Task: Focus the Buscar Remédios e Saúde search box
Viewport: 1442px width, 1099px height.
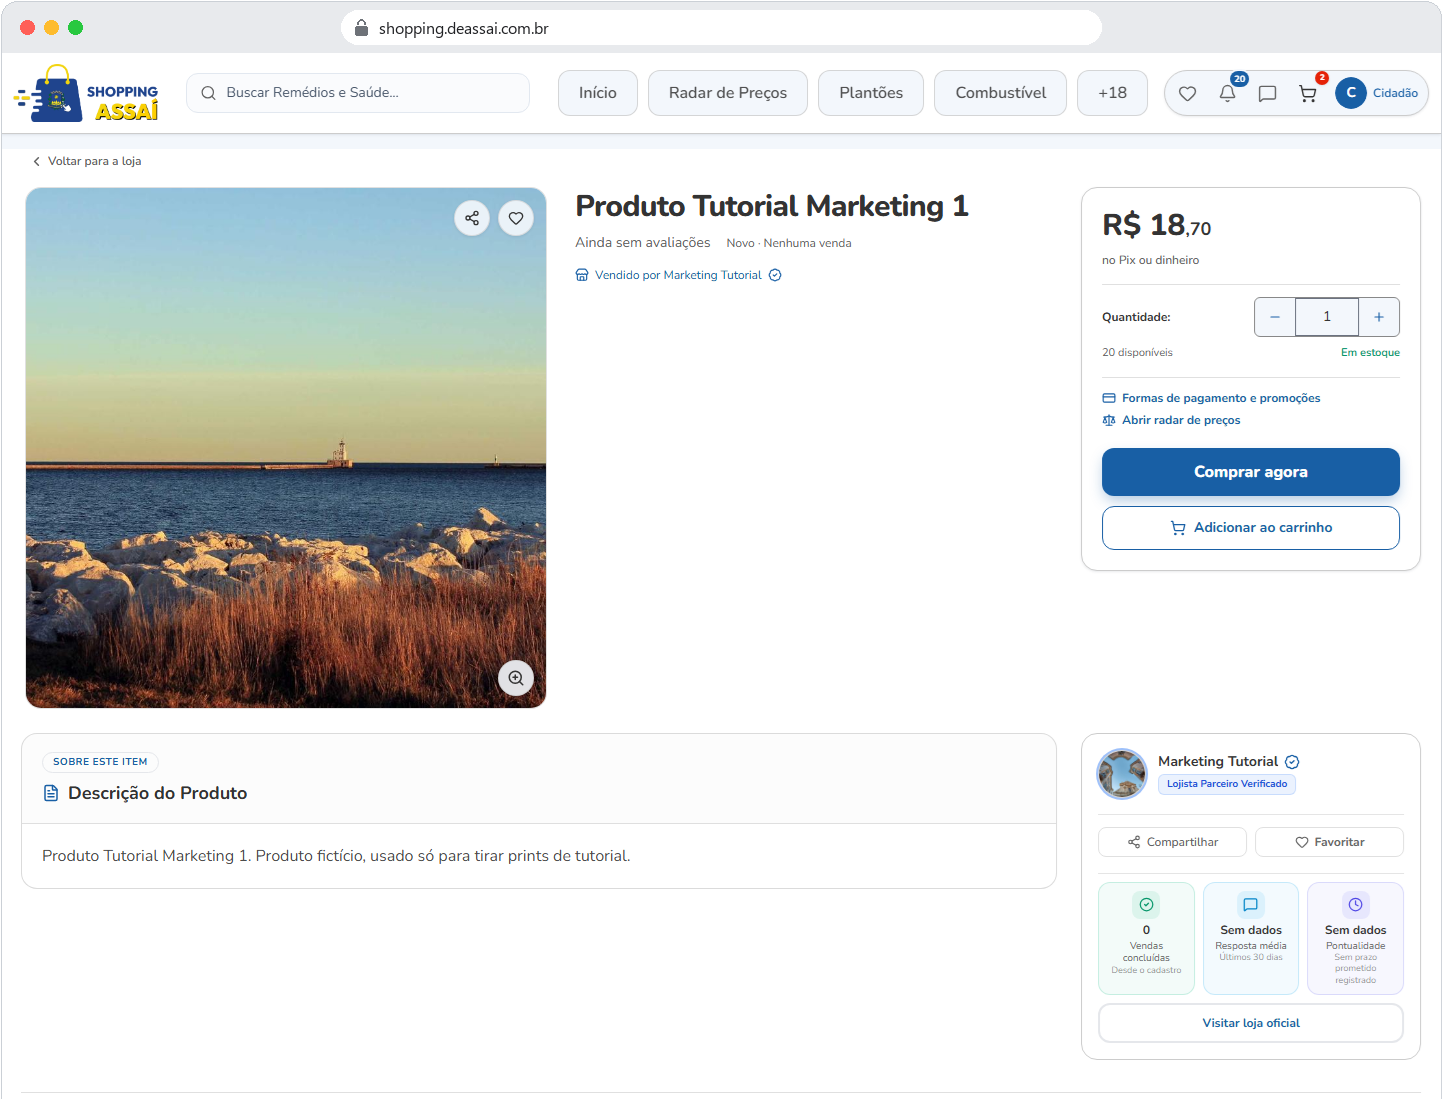Action: [358, 93]
